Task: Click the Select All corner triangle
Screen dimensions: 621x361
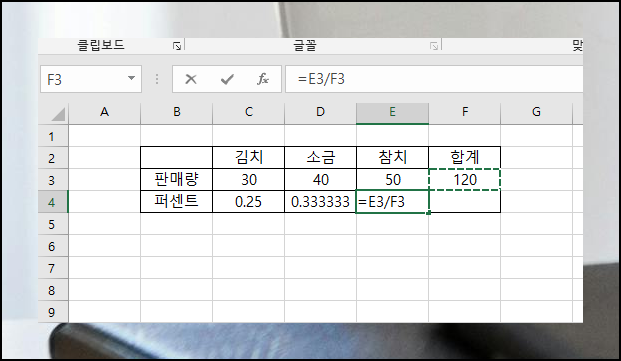Action: click(58, 114)
